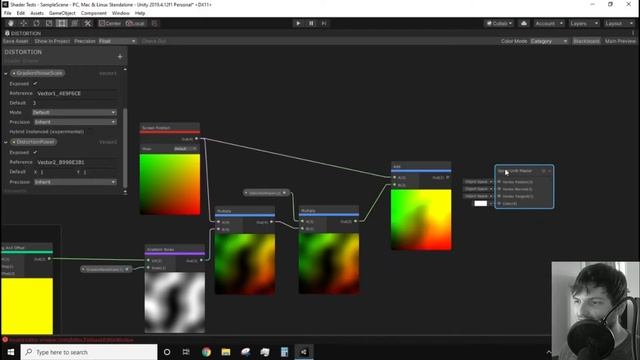Screen dimensions: 640x360
Task: Add a new property with plus icon
Action: 120,57
